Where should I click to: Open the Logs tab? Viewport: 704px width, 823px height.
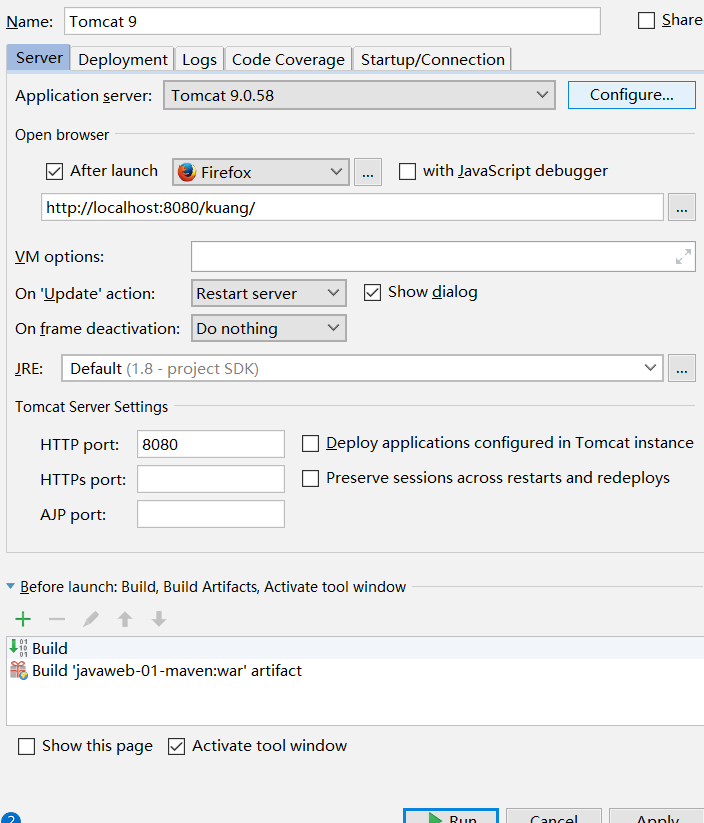click(x=199, y=59)
